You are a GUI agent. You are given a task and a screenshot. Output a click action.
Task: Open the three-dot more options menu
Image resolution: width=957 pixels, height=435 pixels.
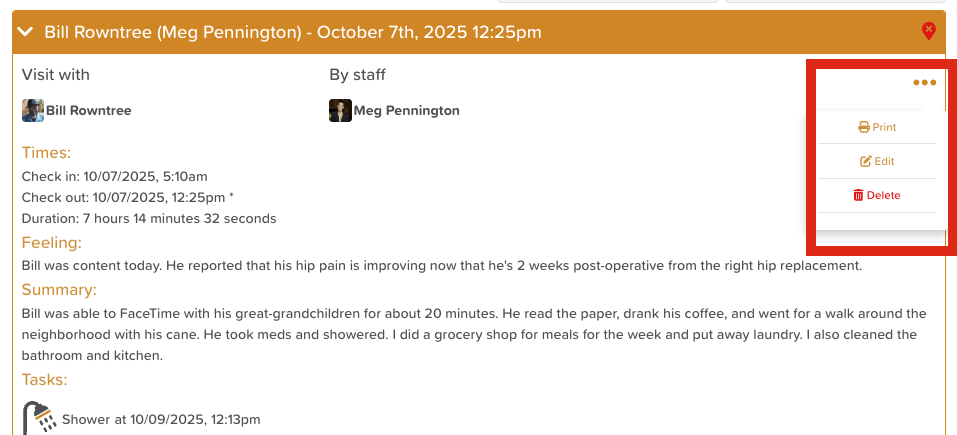(x=924, y=83)
